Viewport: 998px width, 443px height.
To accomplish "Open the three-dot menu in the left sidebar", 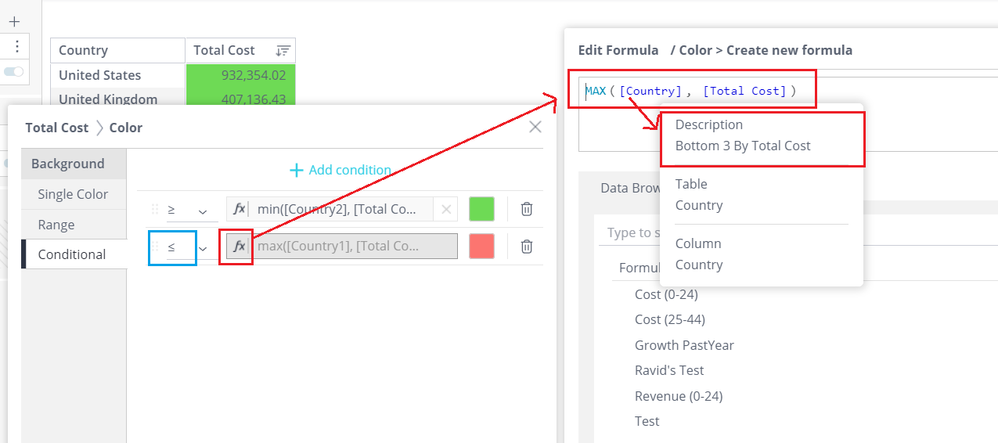I will point(14,46).
